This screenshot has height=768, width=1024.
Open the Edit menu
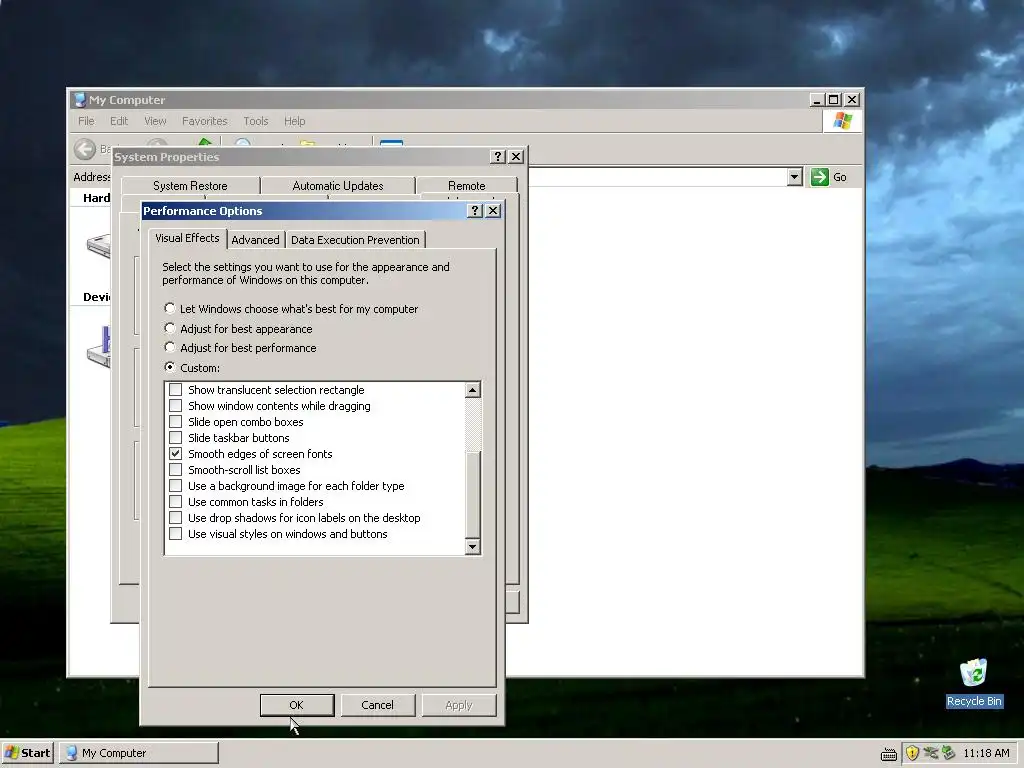coord(119,121)
